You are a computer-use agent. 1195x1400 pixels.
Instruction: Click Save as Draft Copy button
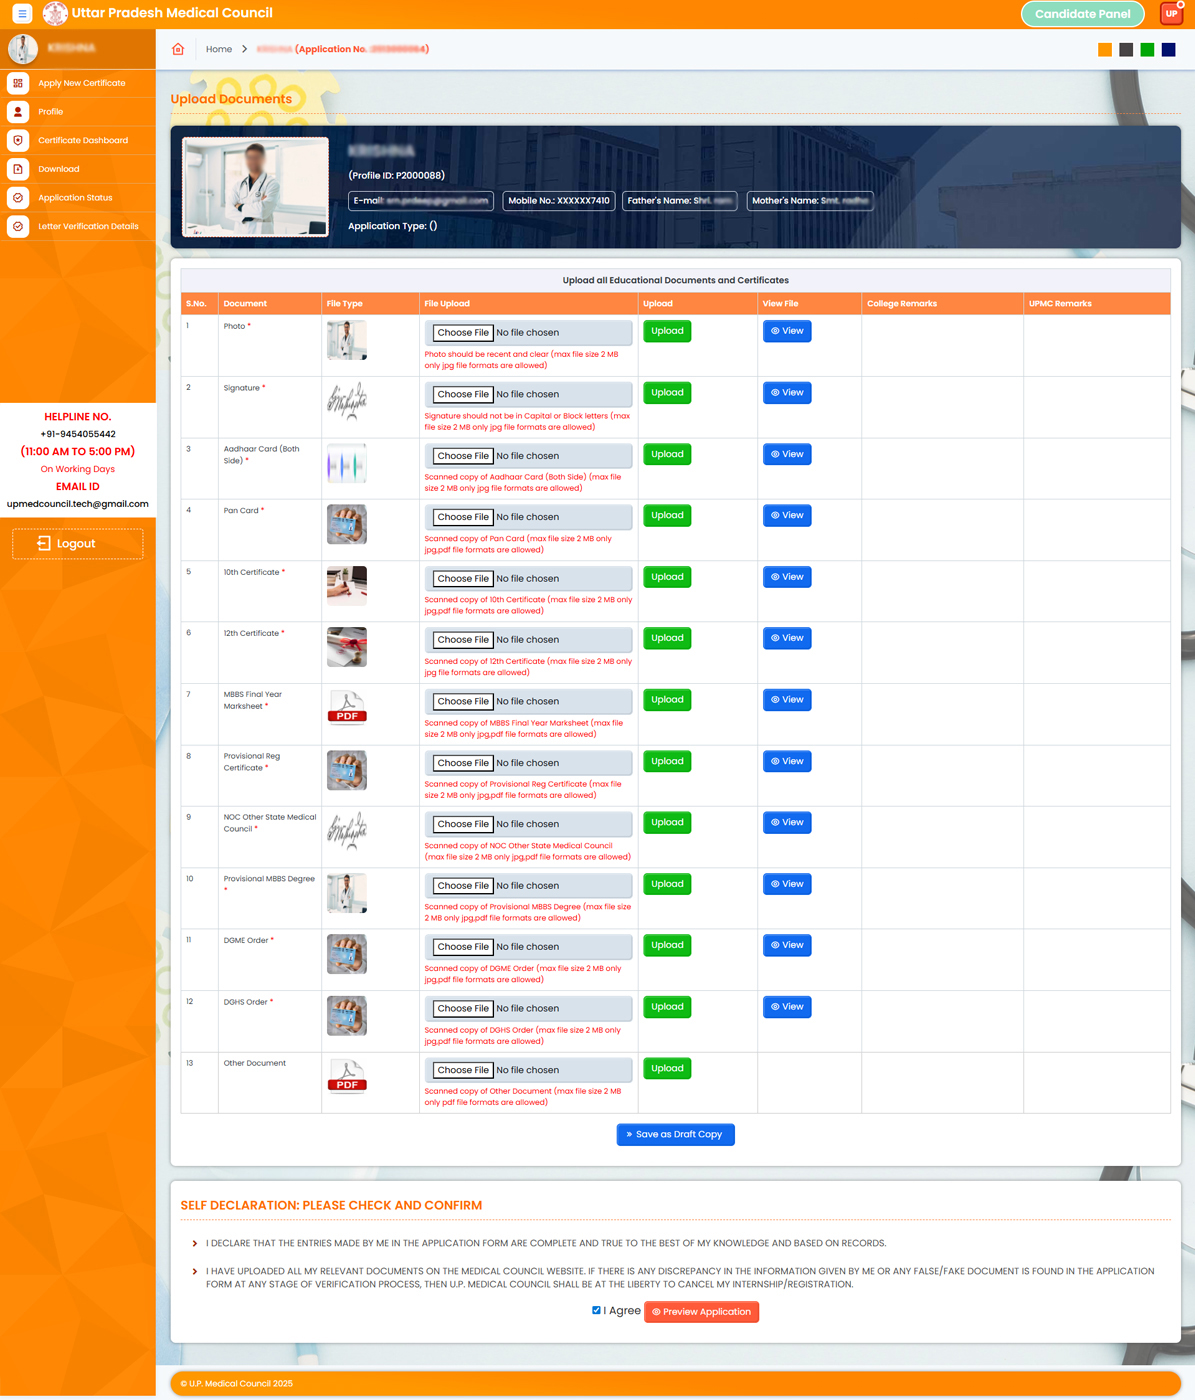pos(675,1135)
